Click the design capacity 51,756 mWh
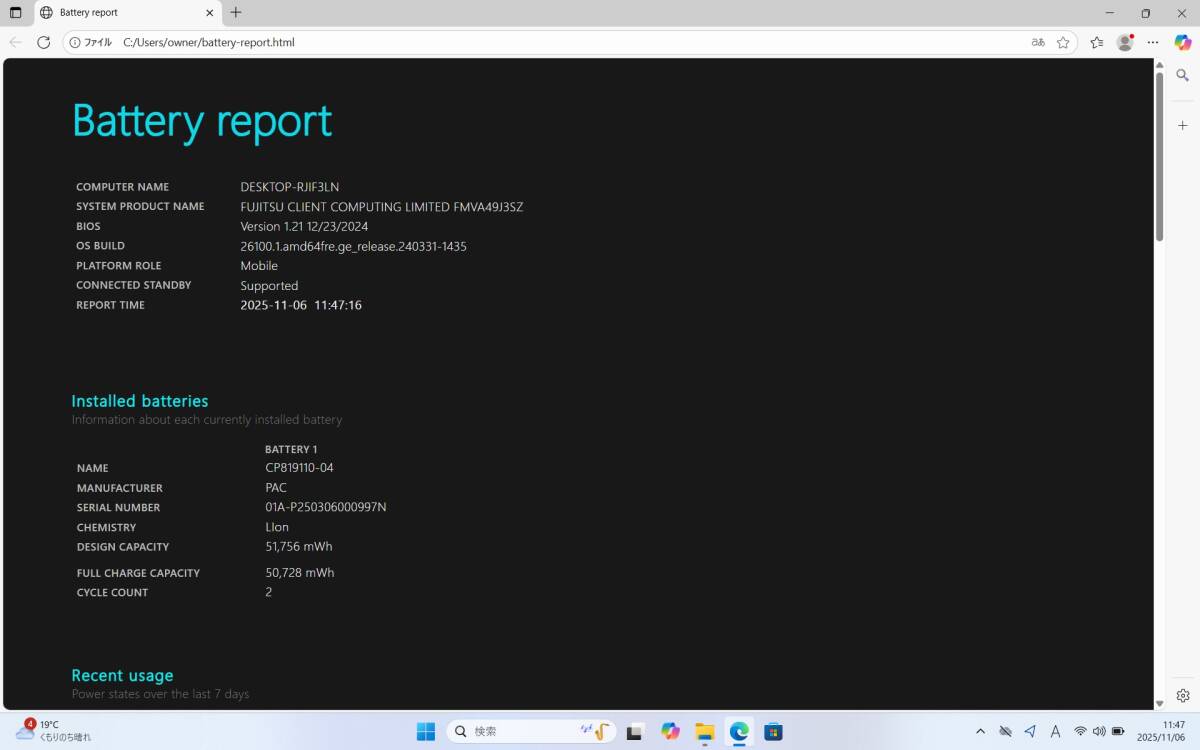 299,547
